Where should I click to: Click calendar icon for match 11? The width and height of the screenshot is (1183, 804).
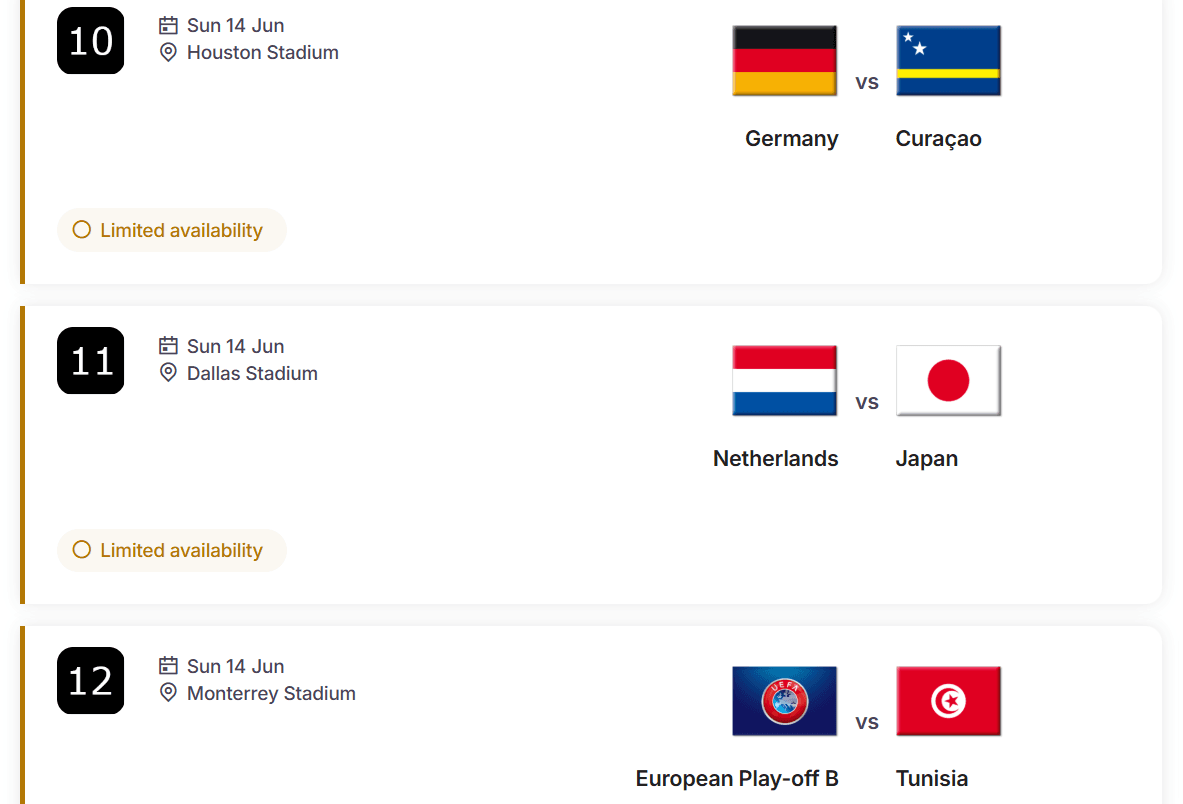click(x=168, y=346)
